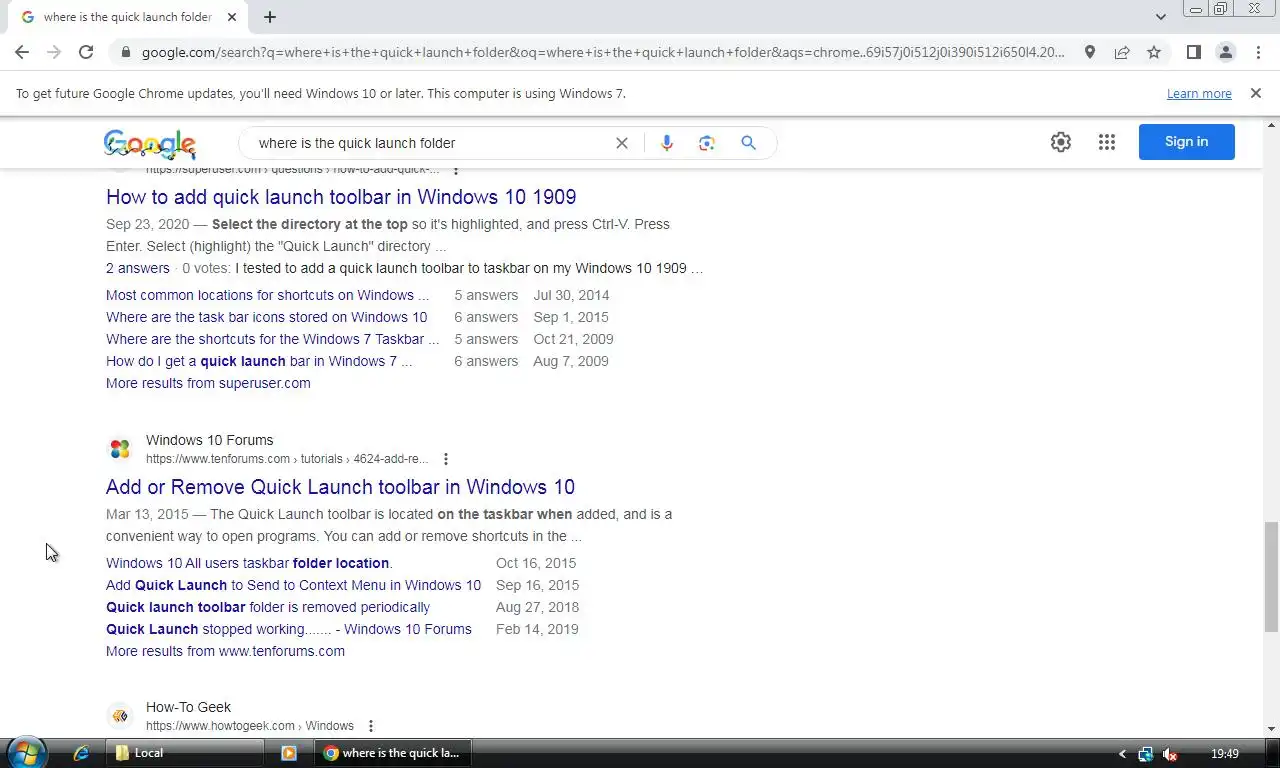Viewport: 1280px width, 768px height.
Task: Click the Windows 10 Forums favicon
Action: tap(120, 449)
